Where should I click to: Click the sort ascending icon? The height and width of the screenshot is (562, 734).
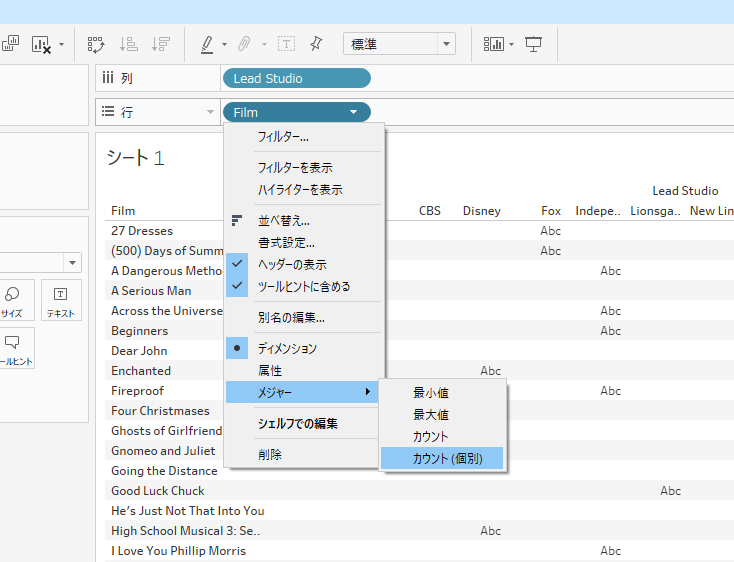point(128,44)
